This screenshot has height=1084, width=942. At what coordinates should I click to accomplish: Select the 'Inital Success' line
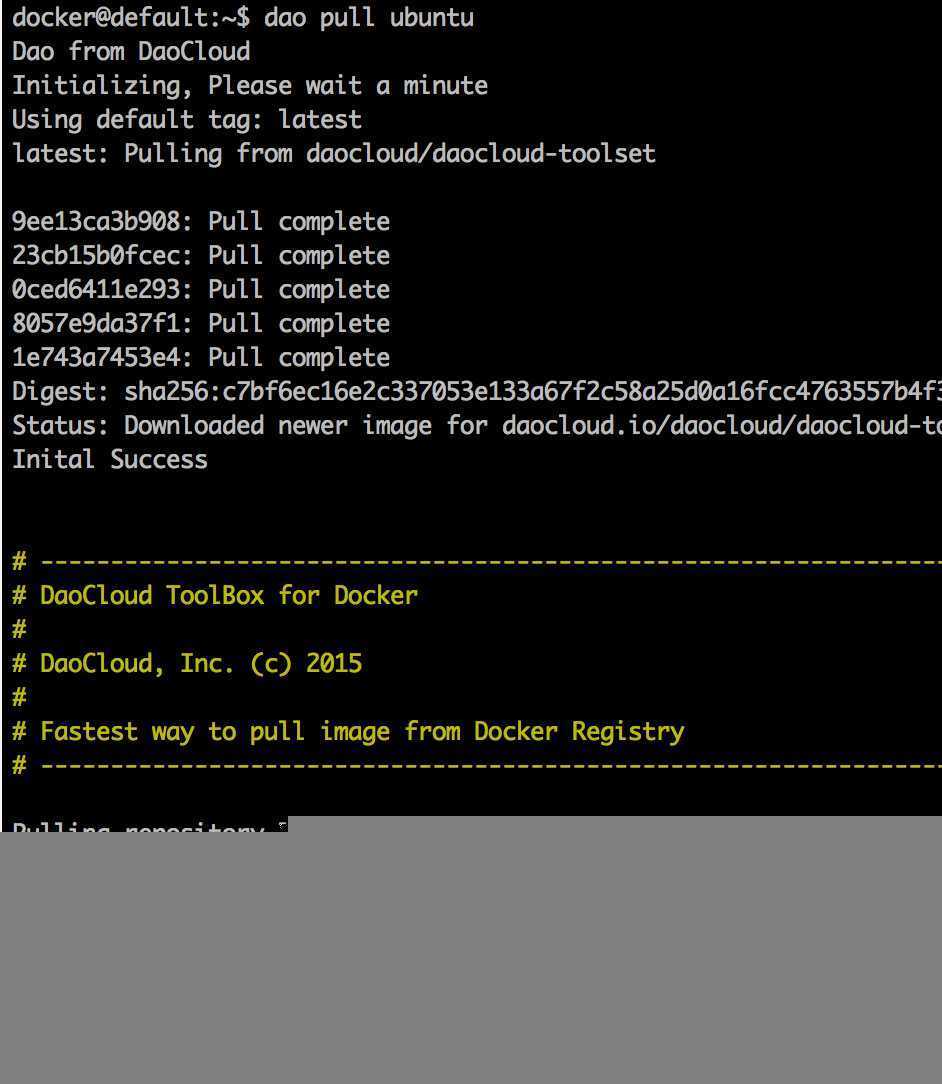coord(110,460)
